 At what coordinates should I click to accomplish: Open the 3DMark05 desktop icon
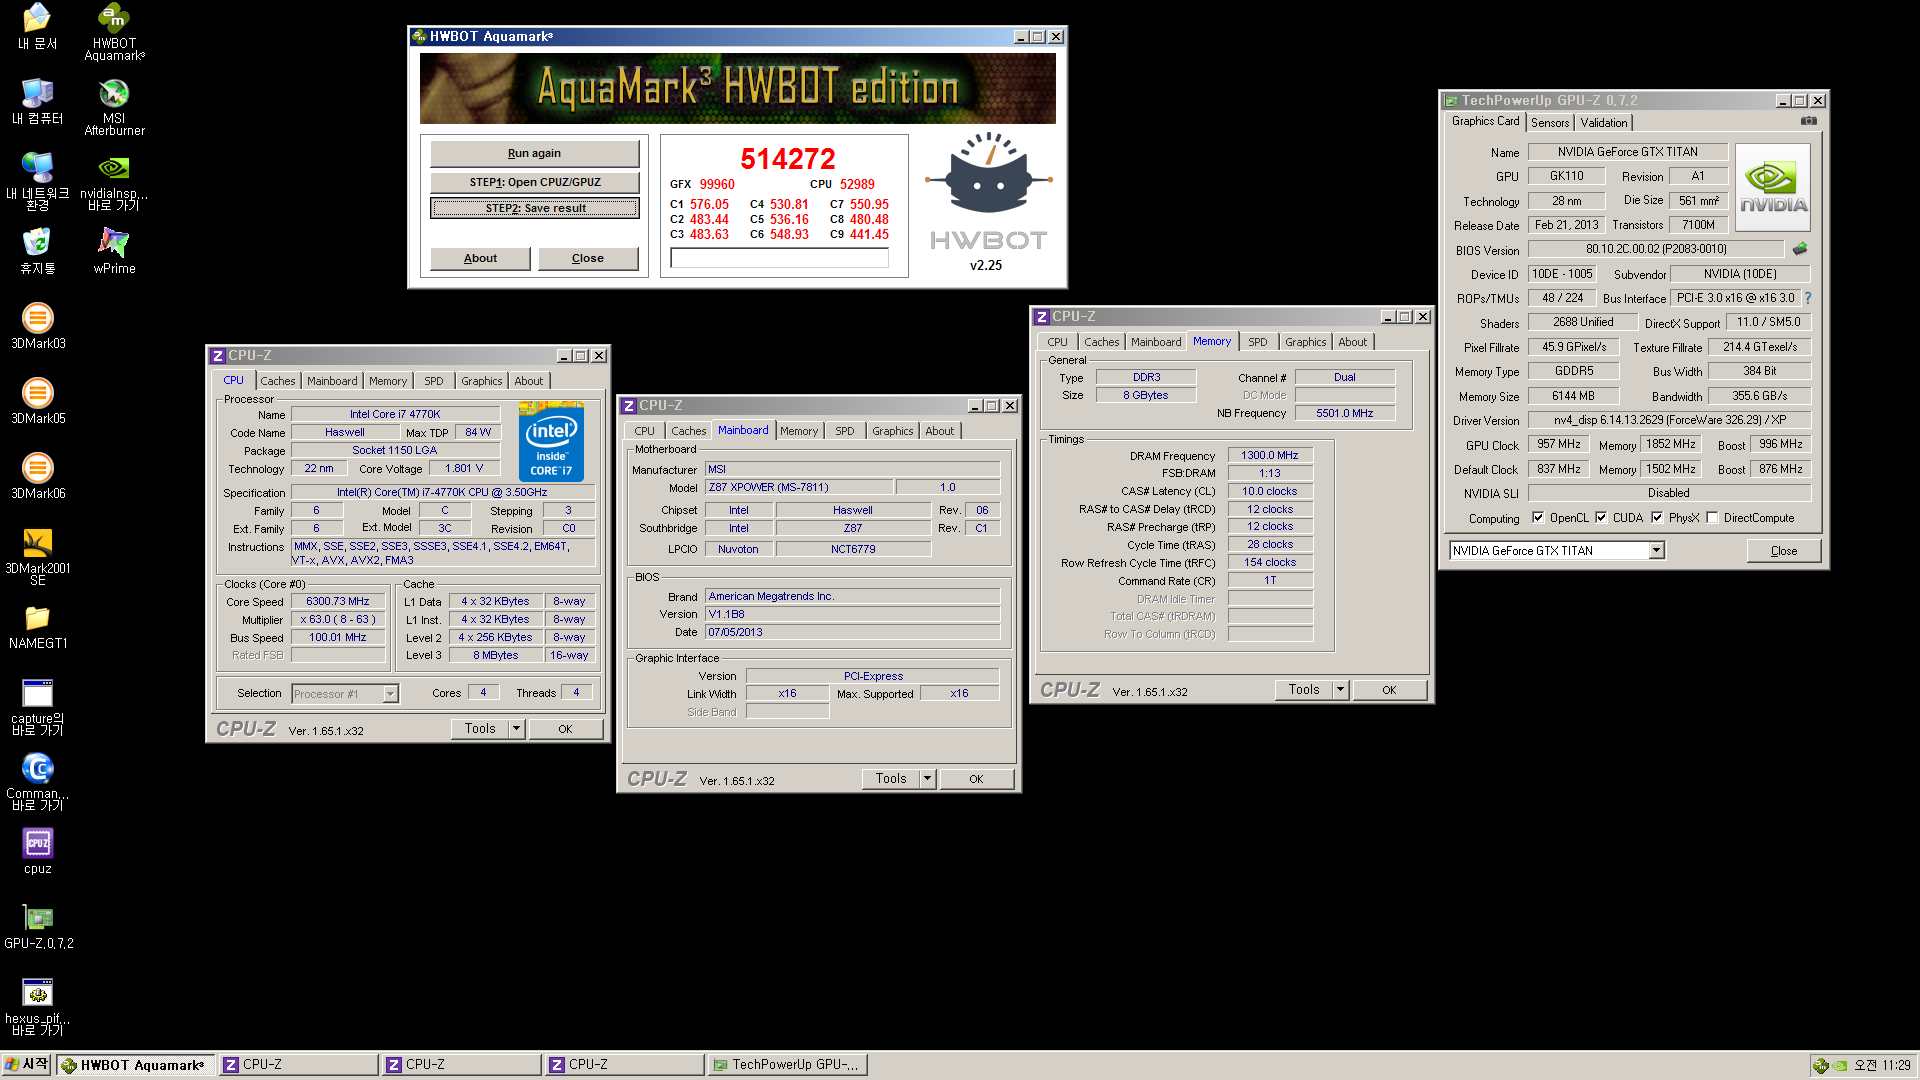(38, 401)
